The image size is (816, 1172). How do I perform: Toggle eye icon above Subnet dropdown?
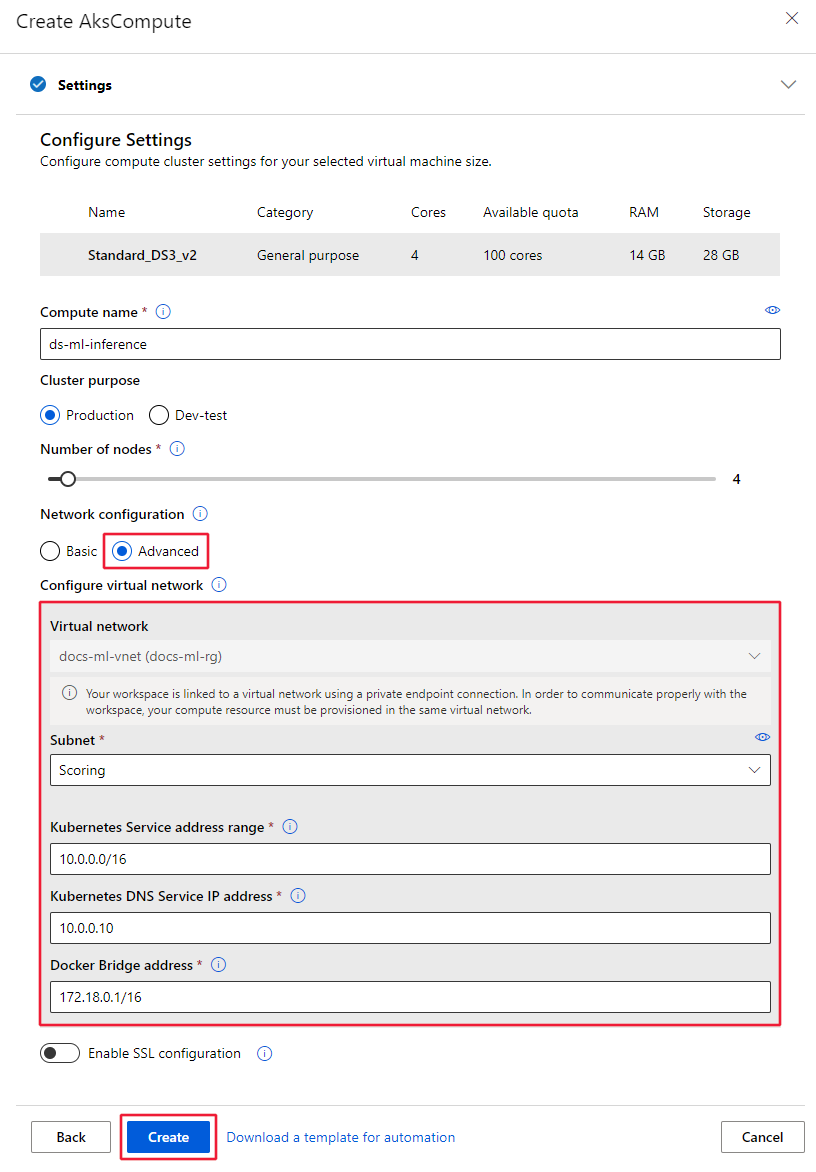[762, 737]
